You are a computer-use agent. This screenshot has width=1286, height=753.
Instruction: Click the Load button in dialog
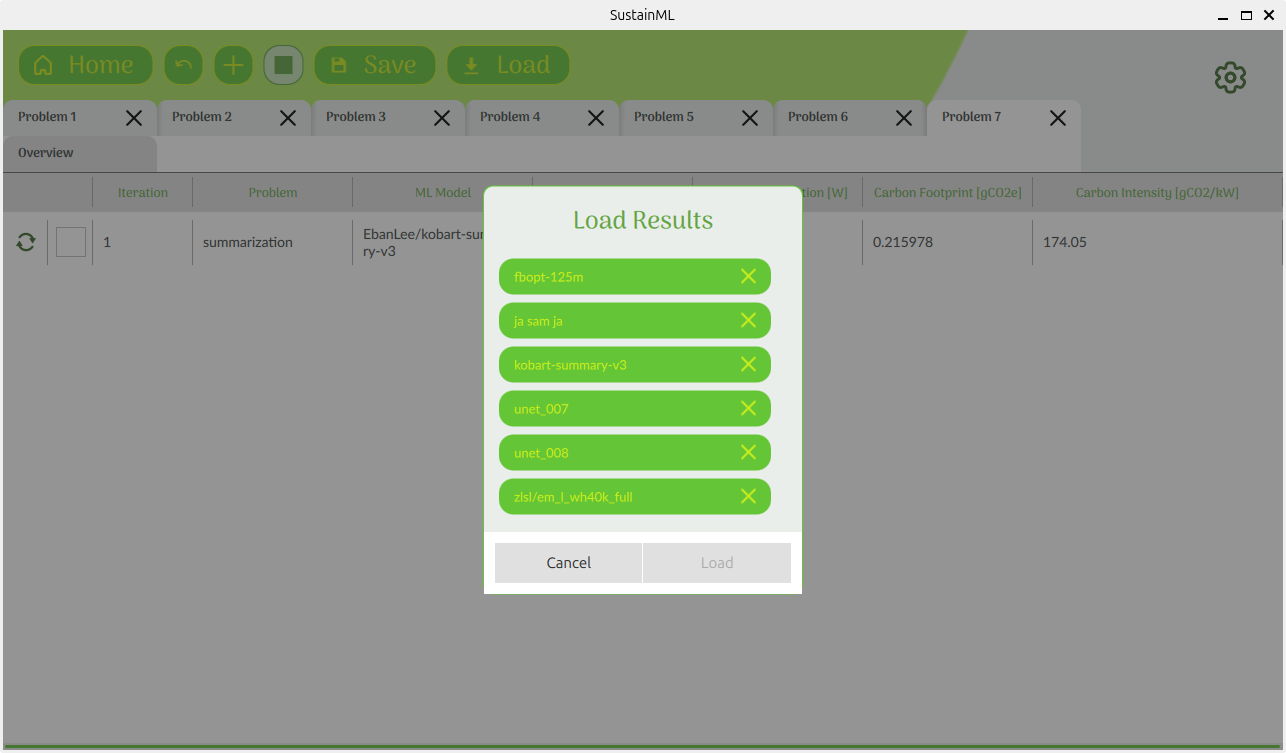click(717, 563)
